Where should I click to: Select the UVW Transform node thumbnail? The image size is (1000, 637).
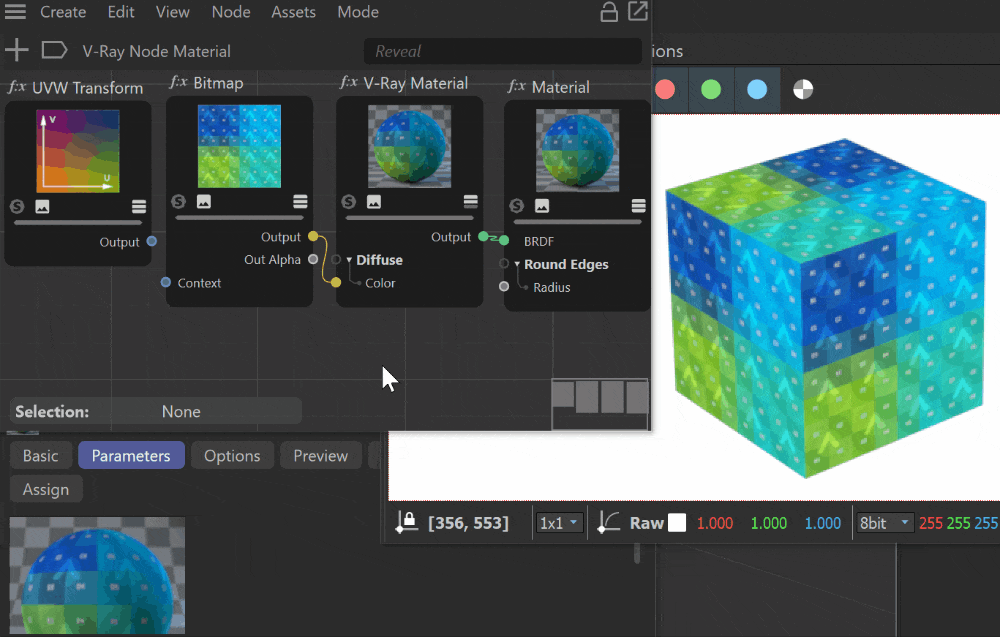[x=78, y=151]
